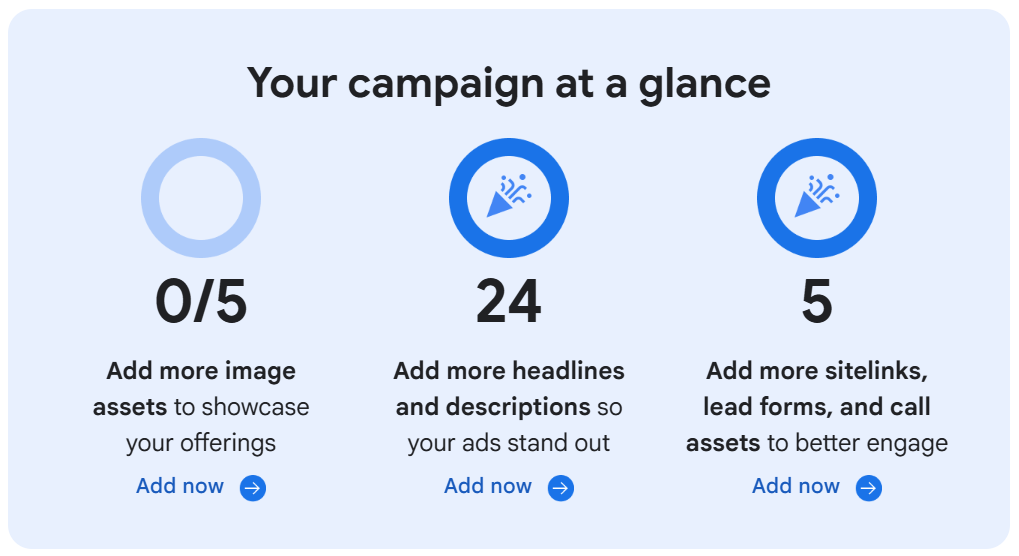Follow Add now link for headlines and descriptions
Screen dimensions: 1019x556
pos(488,486)
